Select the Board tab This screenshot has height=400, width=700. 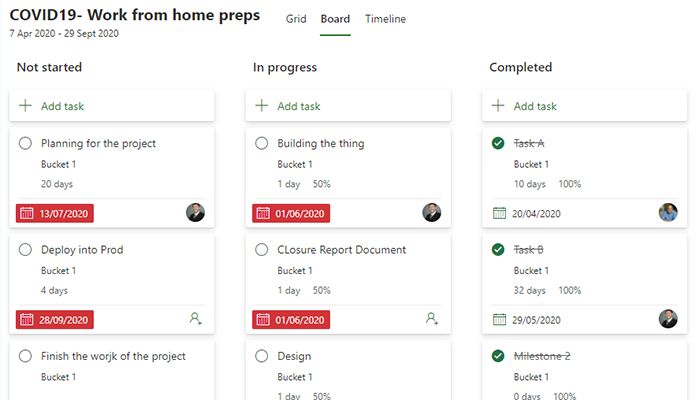pyautogui.click(x=335, y=19)
